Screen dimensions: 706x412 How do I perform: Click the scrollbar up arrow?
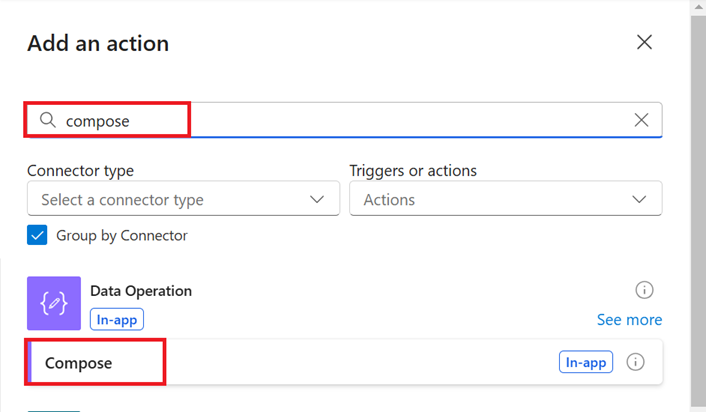pyautogui.click(x=697, y=7)
